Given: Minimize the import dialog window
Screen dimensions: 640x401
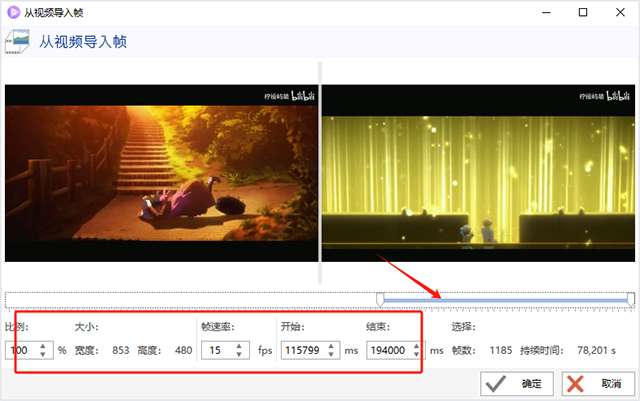Looking at the screenshot, I should [x=546, y=12].
